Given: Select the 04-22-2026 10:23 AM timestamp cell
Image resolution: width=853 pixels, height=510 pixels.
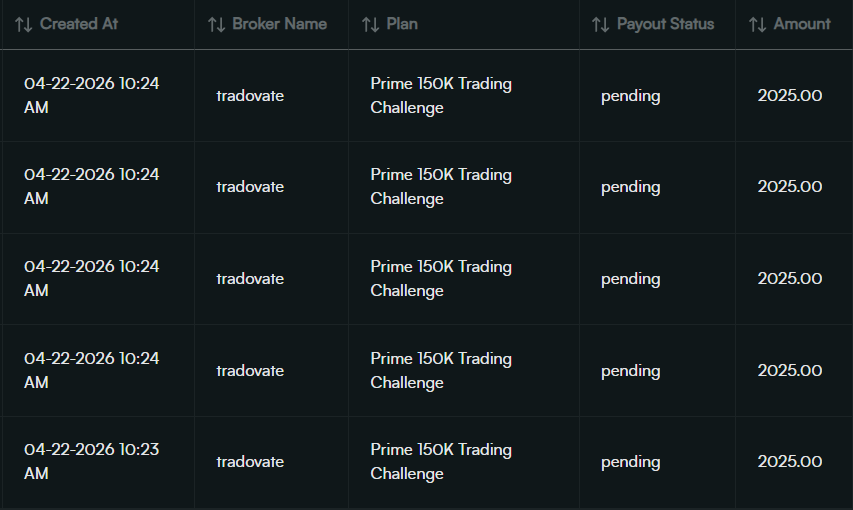Looking at the screenshot, I should click(91, 461).
